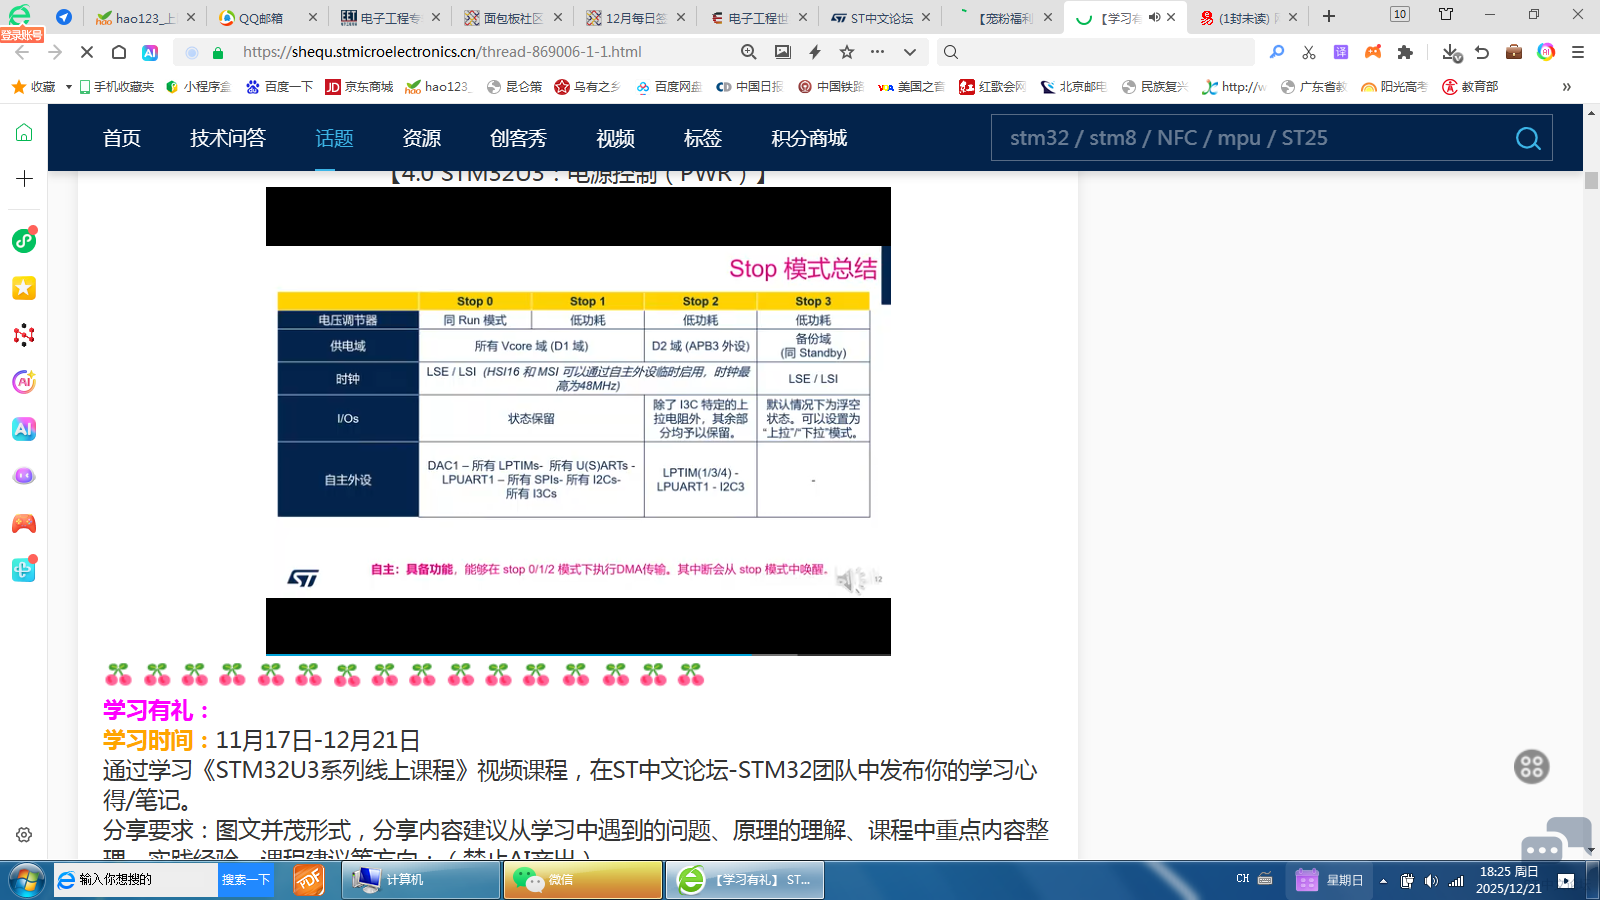Open the 中国日报 bookmark
Image resolution: width=1600 pixels, height=900 pixels.
tap(750, 87)
